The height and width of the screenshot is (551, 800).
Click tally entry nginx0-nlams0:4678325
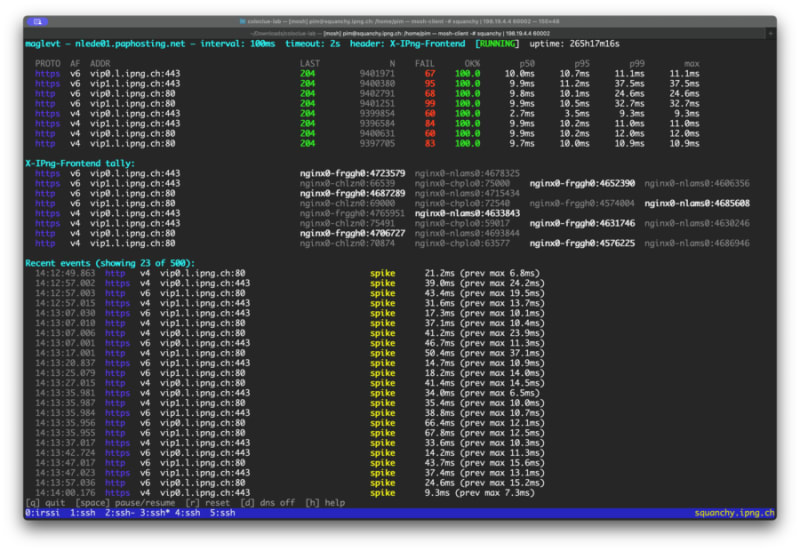click(x=467, y=173)
